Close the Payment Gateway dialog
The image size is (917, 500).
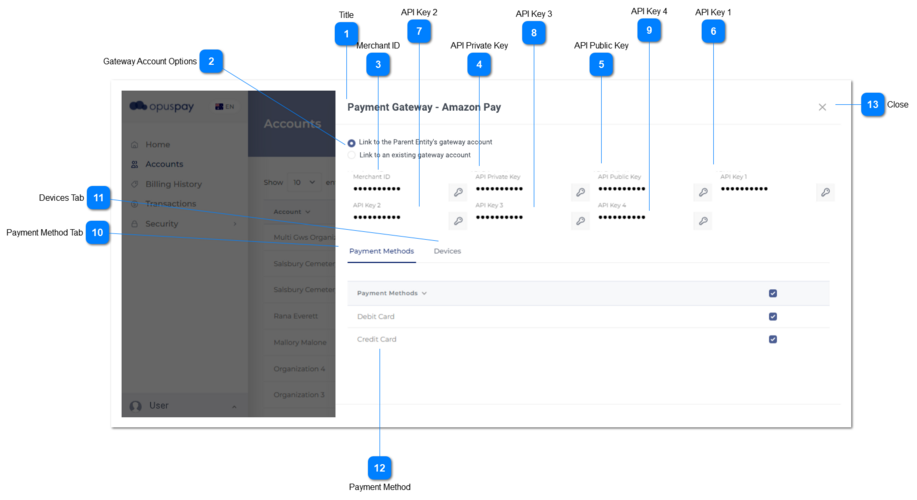[822, 107]
